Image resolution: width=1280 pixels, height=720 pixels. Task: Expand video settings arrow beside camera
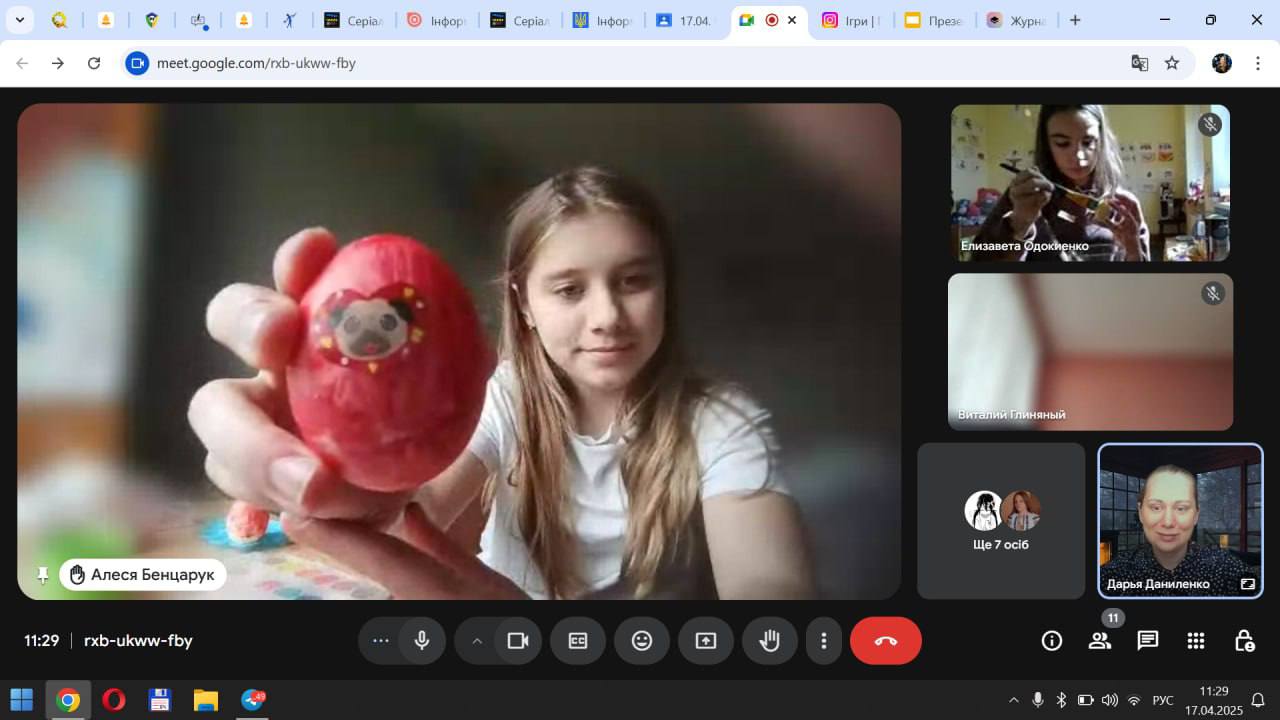pyautogui.click(x=477, y=641)
